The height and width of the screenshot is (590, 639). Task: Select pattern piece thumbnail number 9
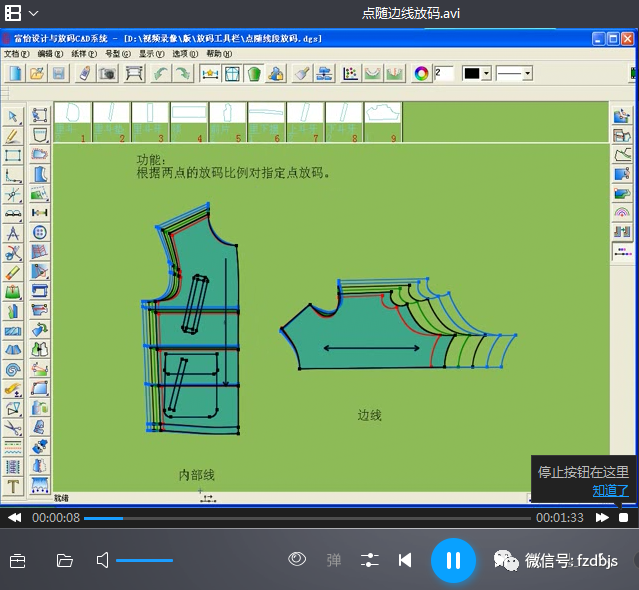click(383, 122)
